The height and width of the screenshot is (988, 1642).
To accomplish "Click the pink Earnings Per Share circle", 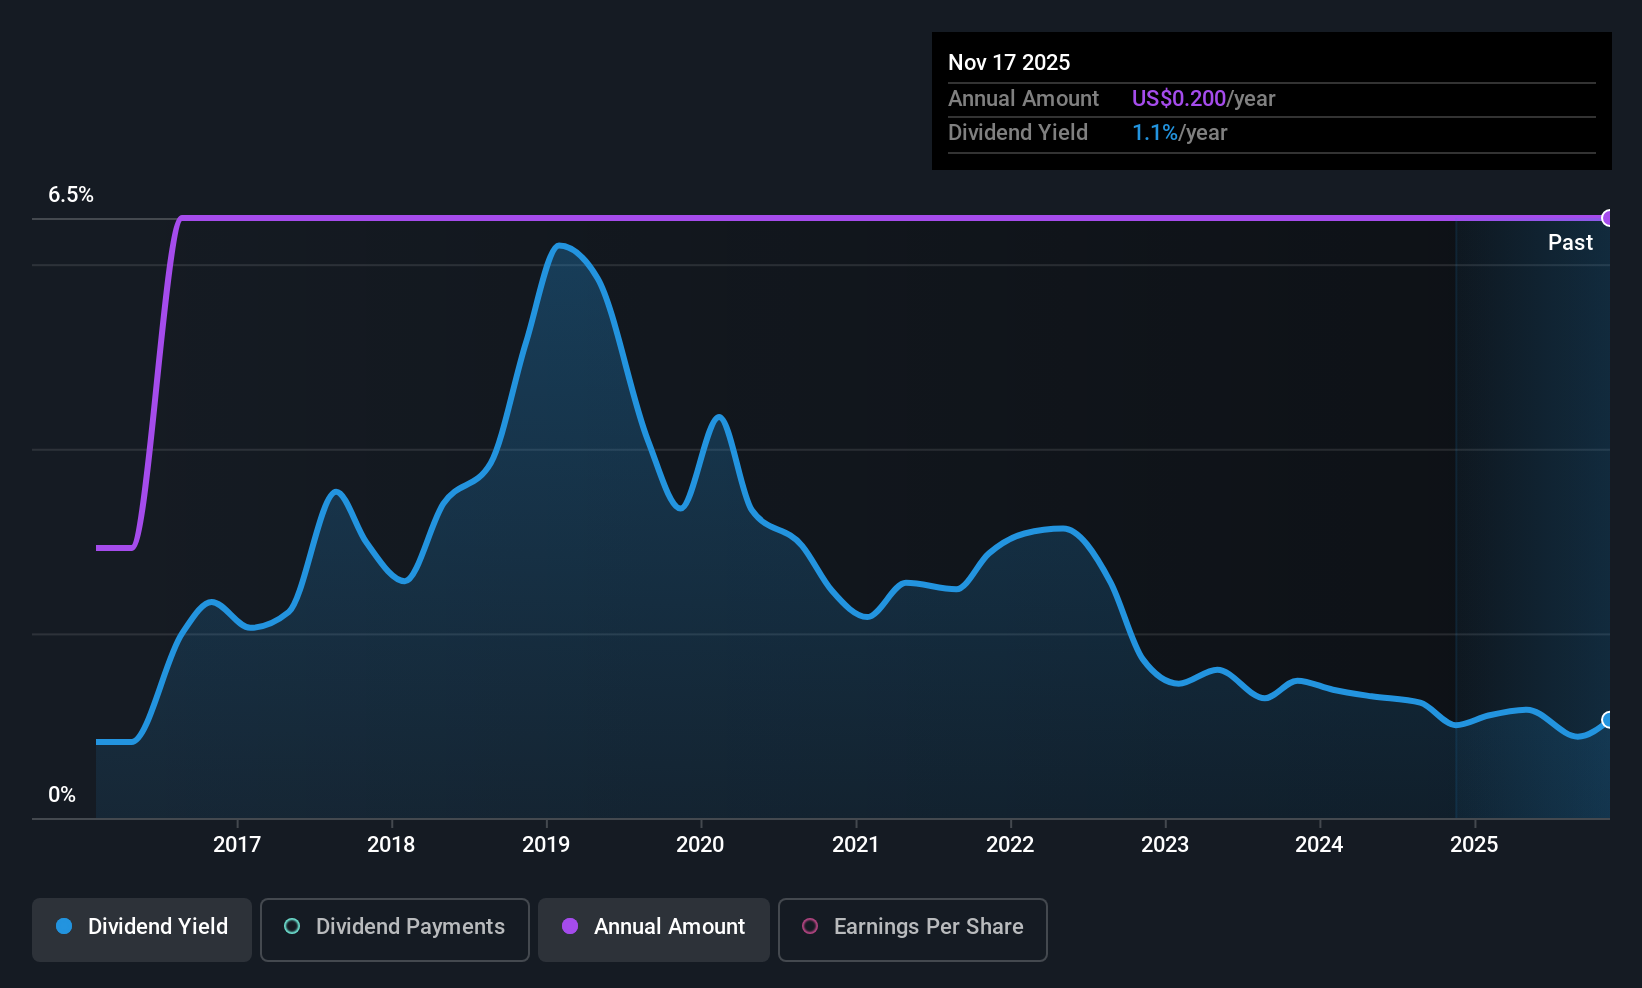I will pos(810,926).
